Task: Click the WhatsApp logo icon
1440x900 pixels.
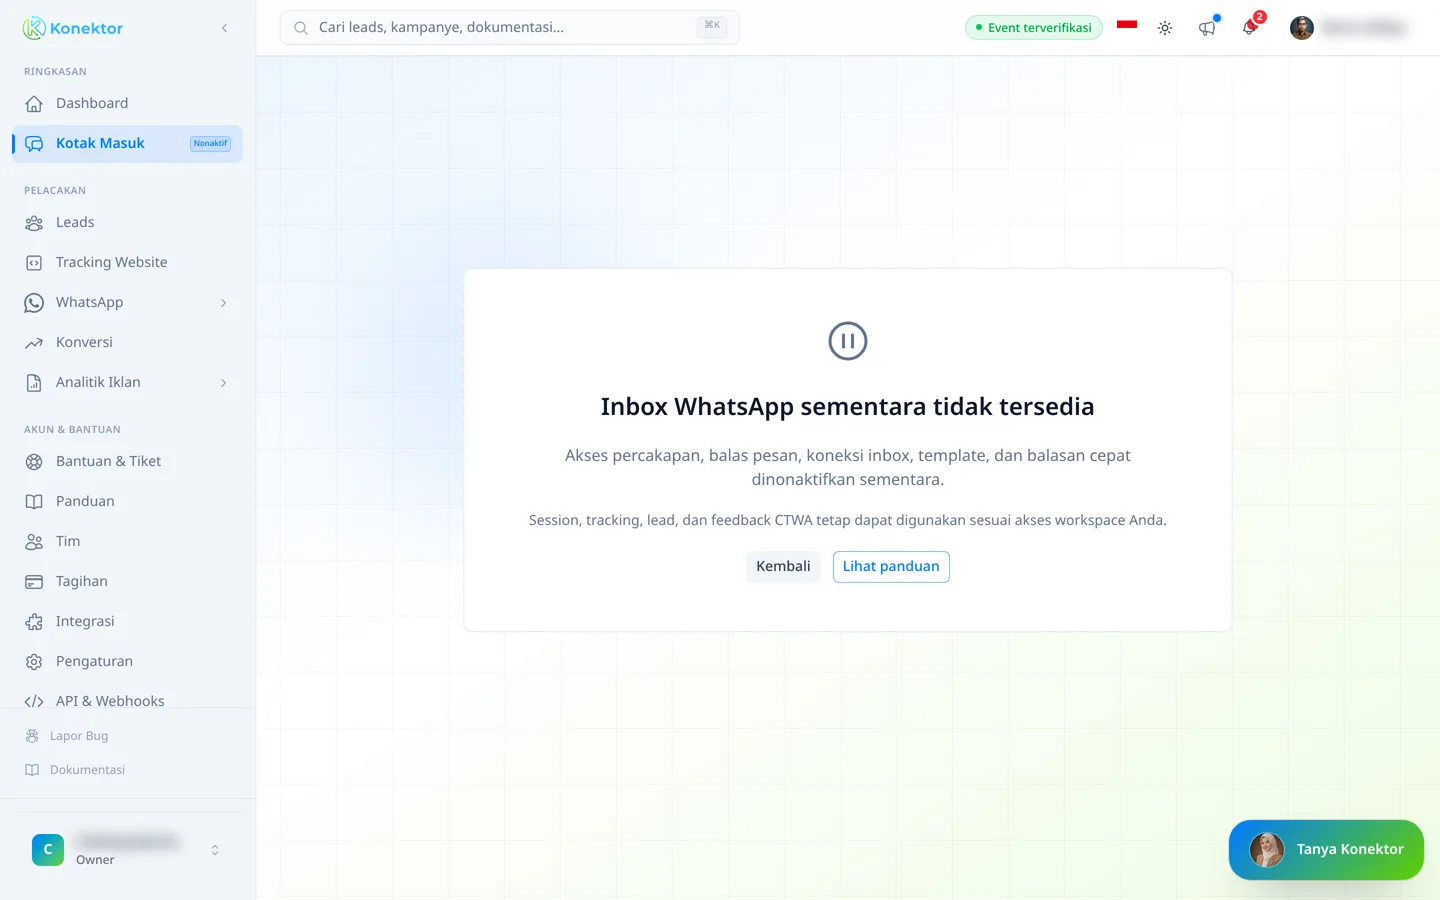Action: point(34,303)
